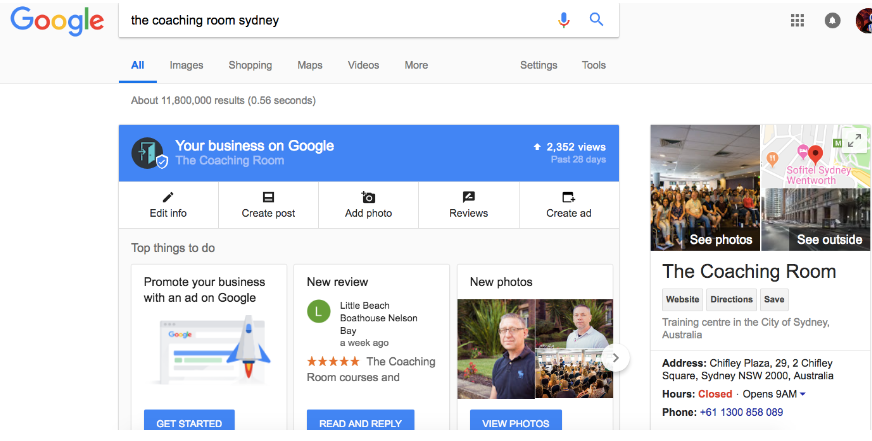
Task: Open the business Website button
Action: 682,299
